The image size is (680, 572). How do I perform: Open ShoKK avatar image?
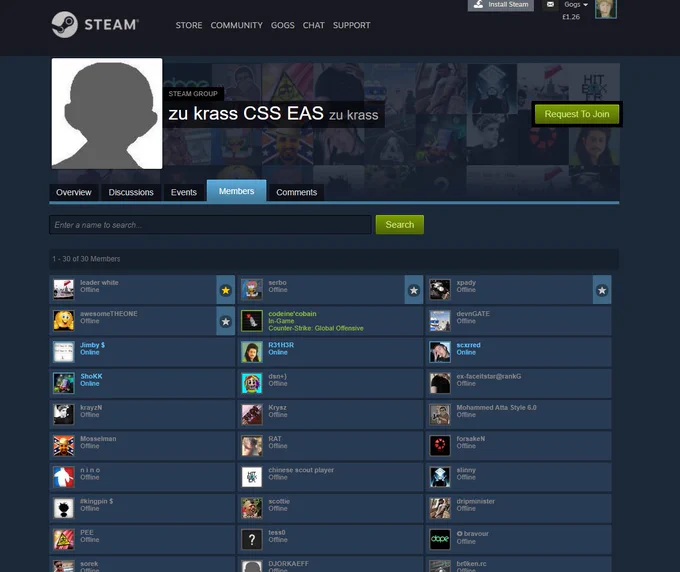click(64, 383)
